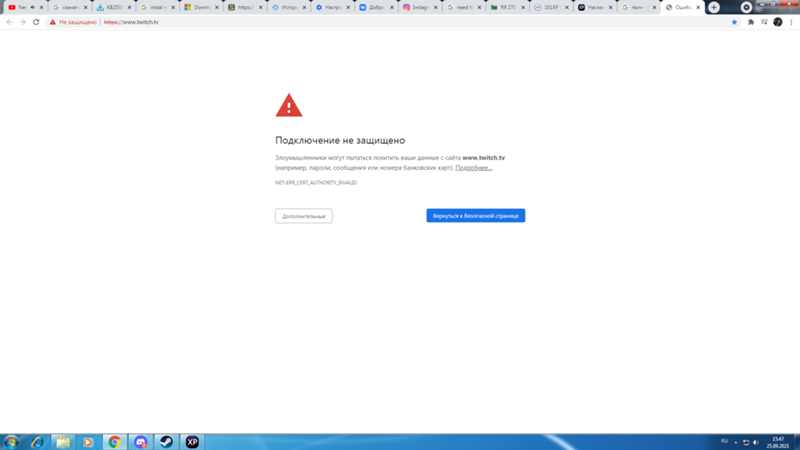This screenshot has width=800, height=450.
Task: Switch to the Google 'твич' tab
Action: point(637,7)
